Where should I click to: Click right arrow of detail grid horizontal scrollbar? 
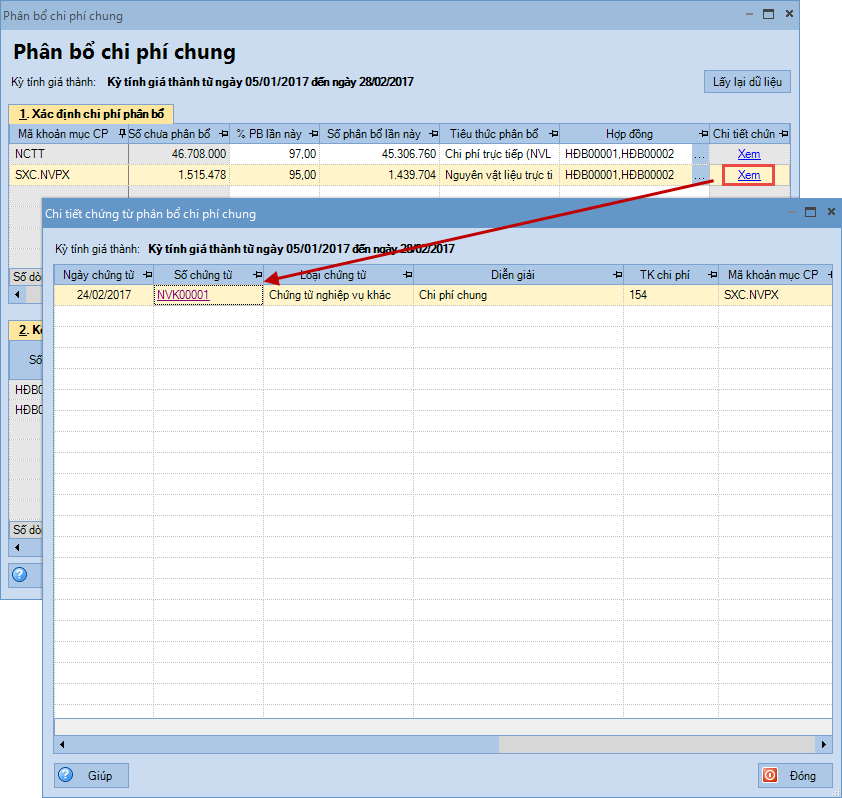(x=824, y=745)
